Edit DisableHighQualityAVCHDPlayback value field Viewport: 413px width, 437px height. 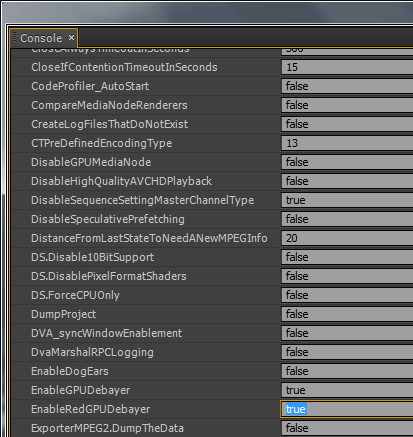[347, 181]
